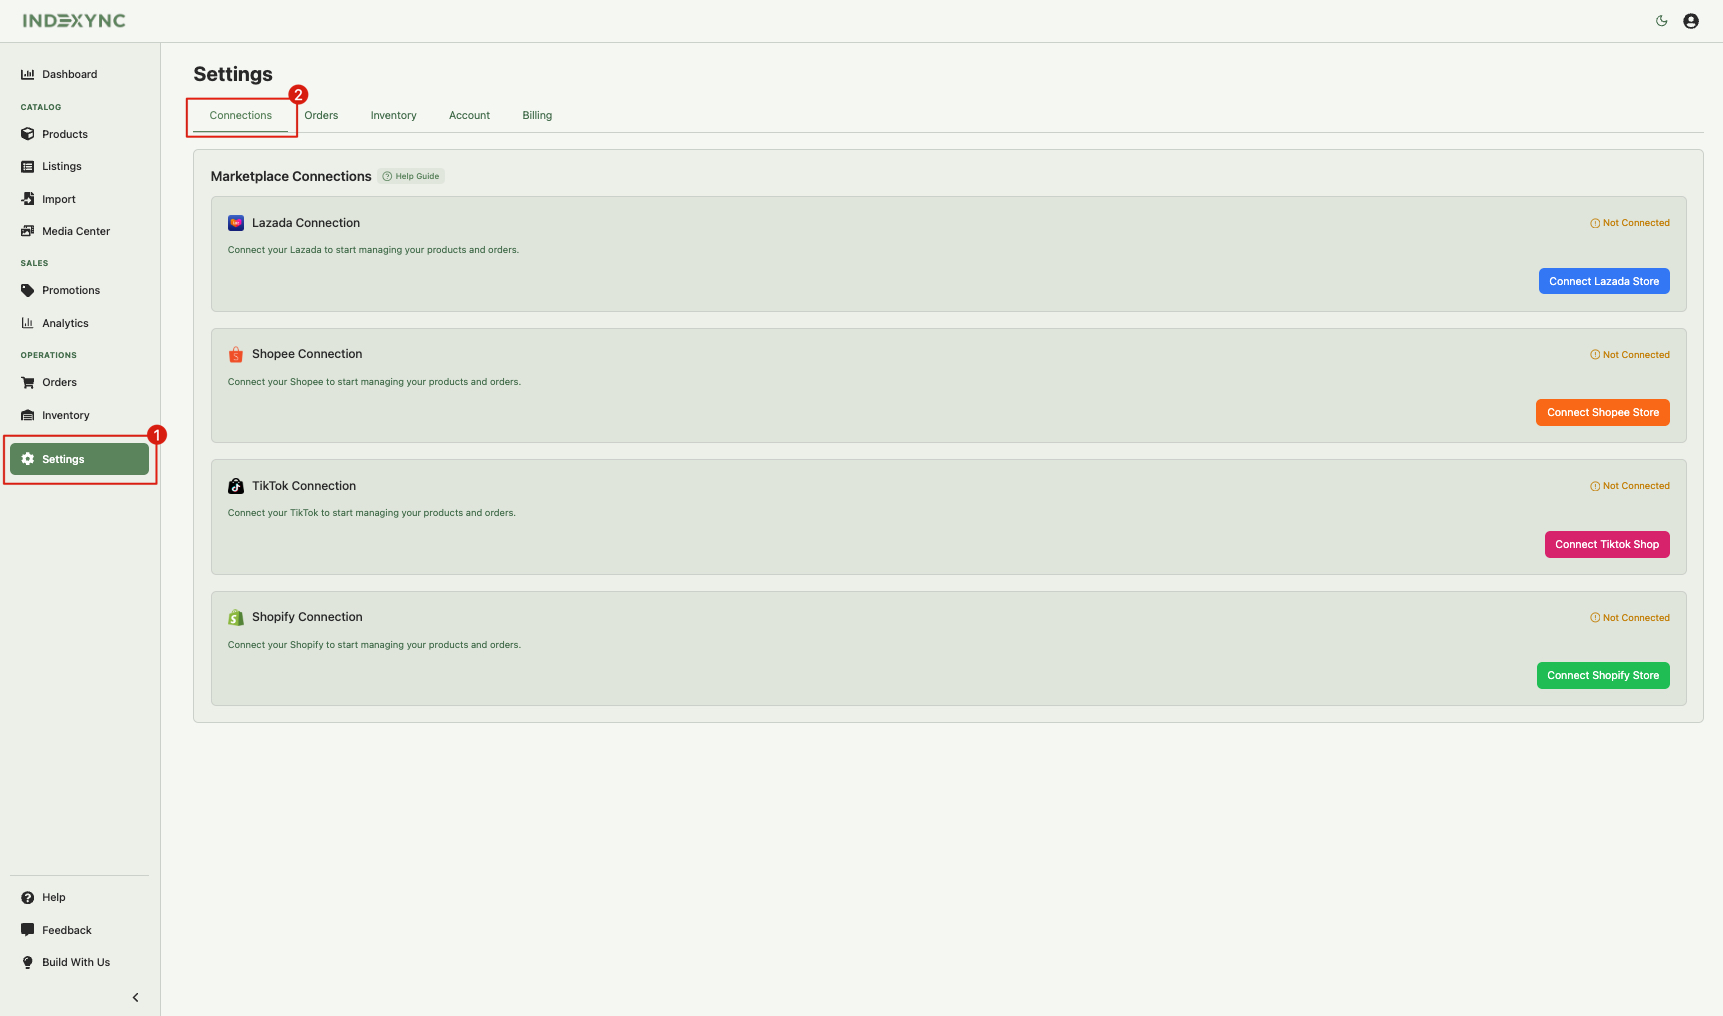Image resolution: width=1723 pixels, height=1016 pixels.
Task: Click the Products box icon
Action: [x=28, y=134]
